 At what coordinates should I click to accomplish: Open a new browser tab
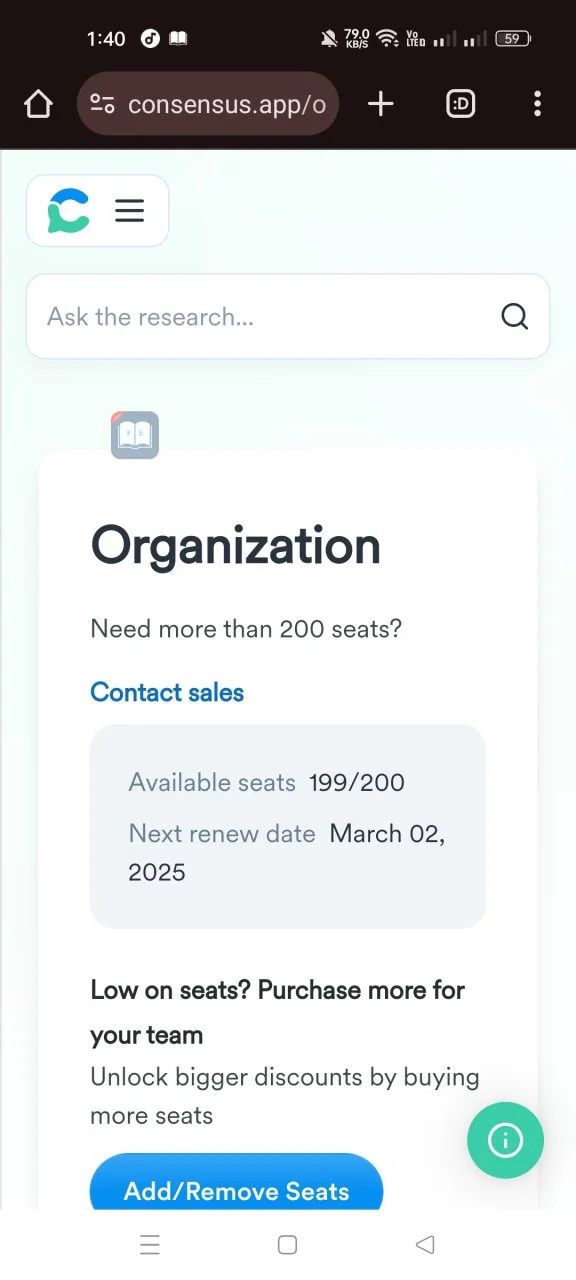381,104
